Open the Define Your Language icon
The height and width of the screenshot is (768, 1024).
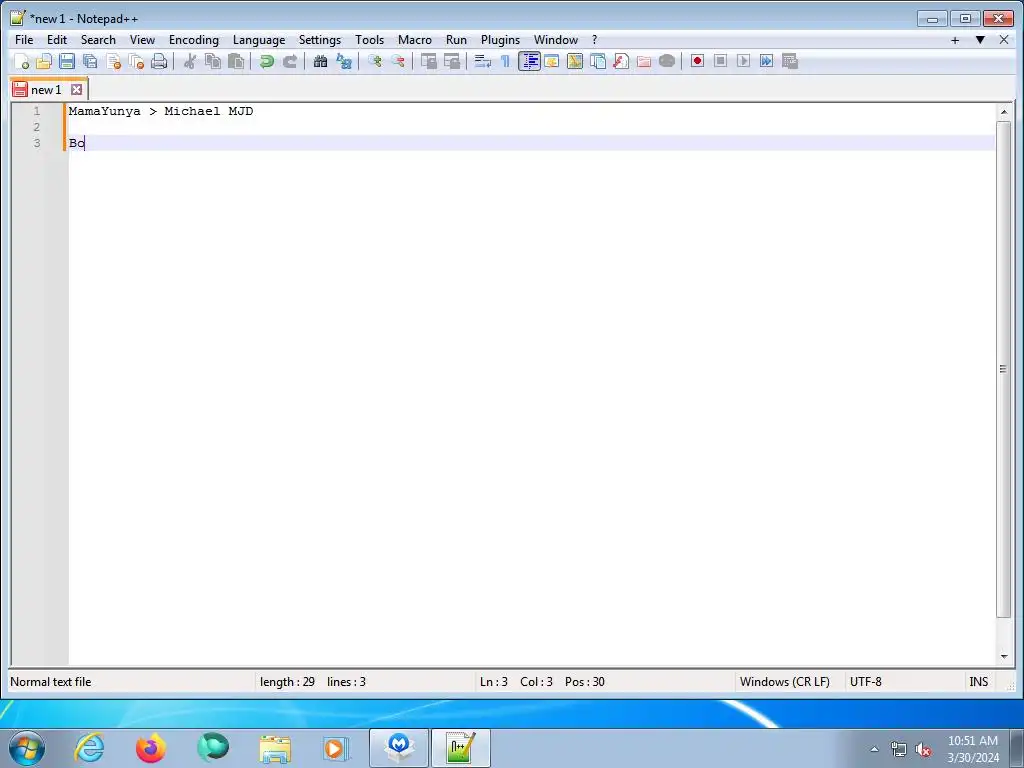[552, 61]
